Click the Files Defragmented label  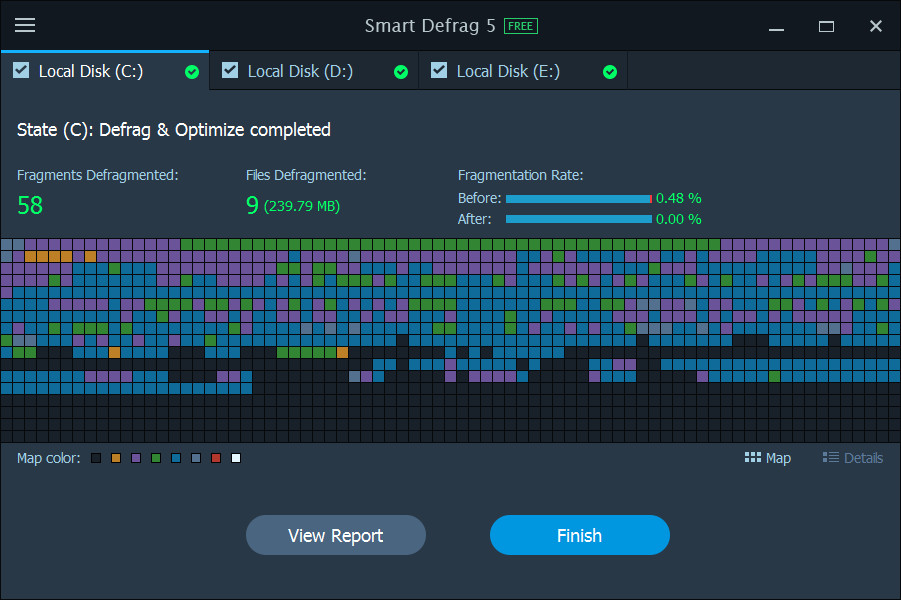coord(306,175)
